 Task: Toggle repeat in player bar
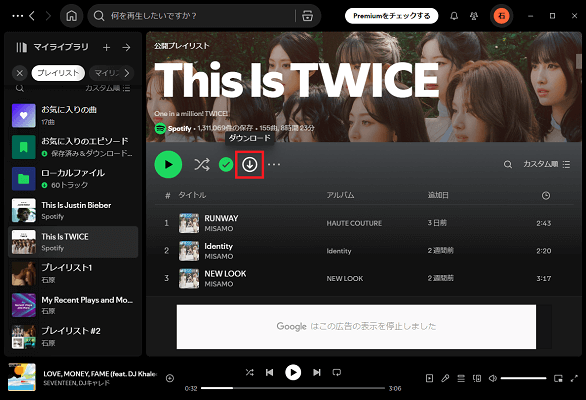(x=337, y=372)
